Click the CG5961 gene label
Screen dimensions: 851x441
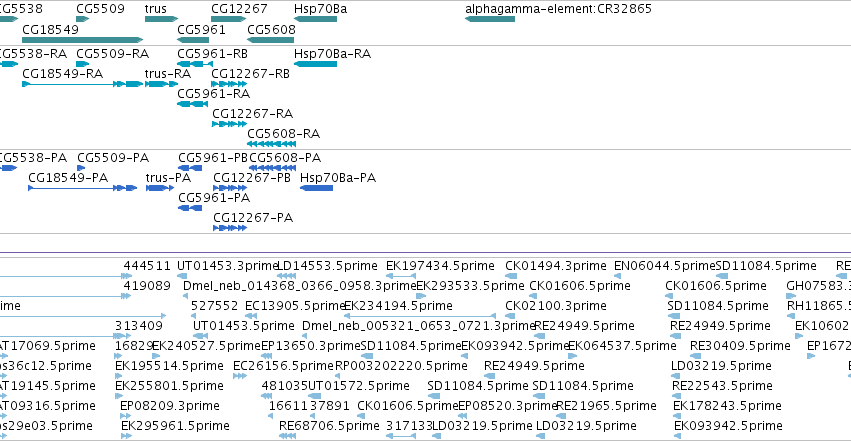click(201, 29)
